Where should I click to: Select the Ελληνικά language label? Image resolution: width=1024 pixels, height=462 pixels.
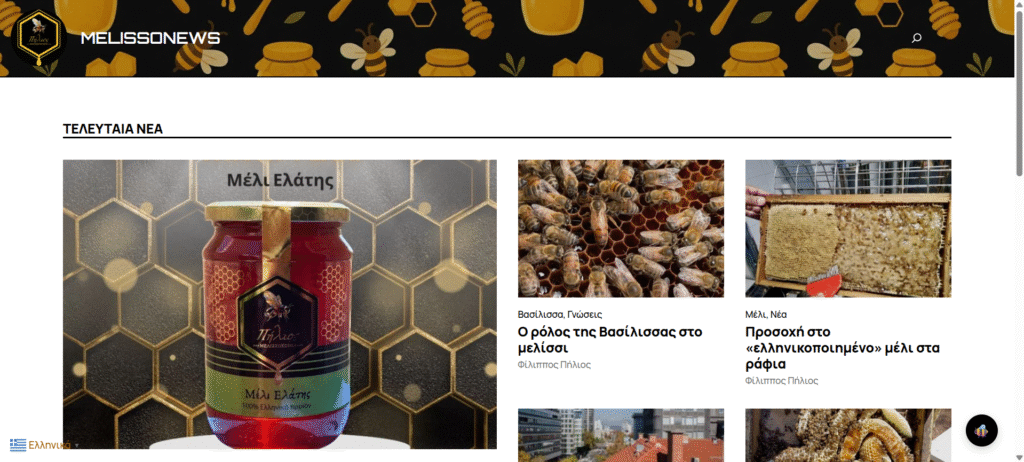[50, 445]
